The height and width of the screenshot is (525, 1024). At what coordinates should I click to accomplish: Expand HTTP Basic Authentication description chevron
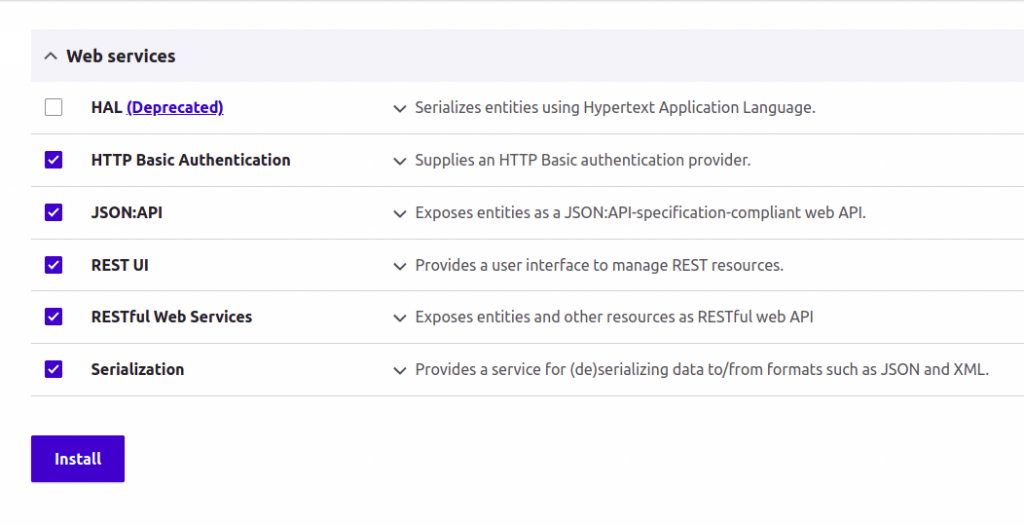pos(400,161)
